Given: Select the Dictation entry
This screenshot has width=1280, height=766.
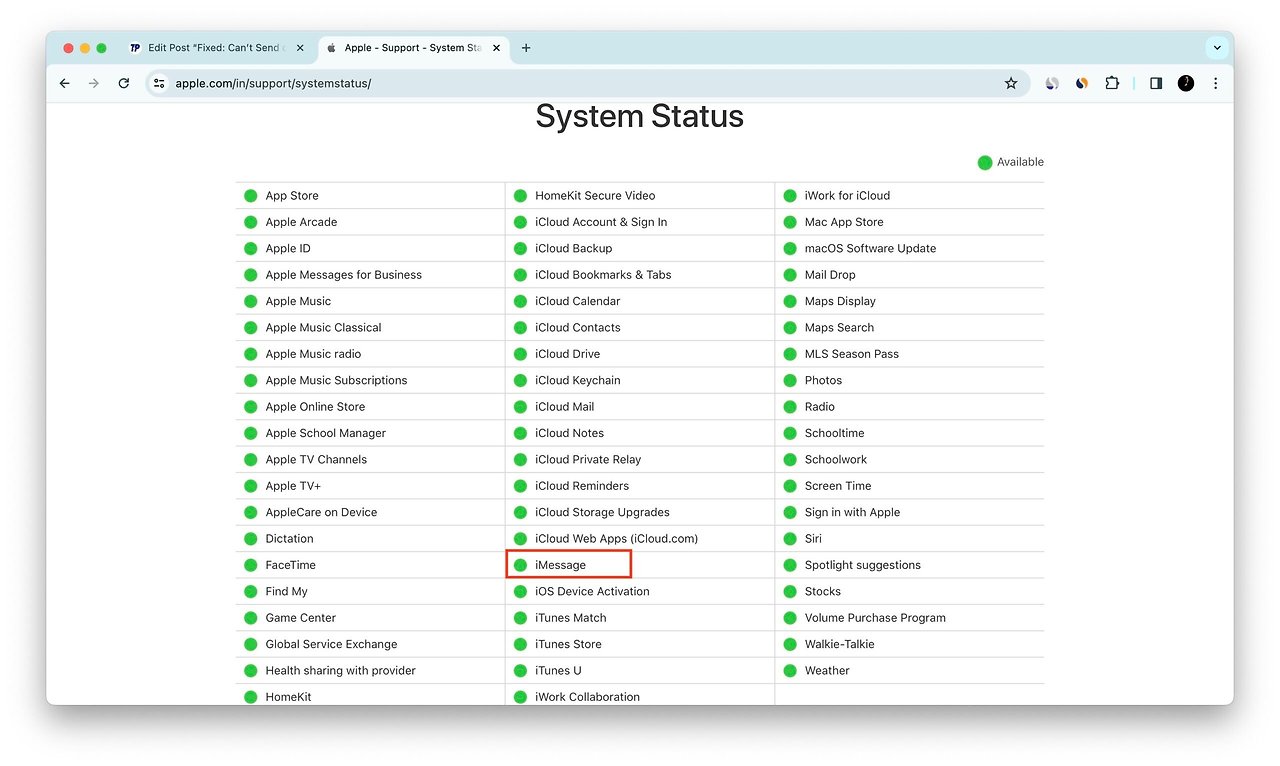Looking at the screenshot, I should 370,539.
